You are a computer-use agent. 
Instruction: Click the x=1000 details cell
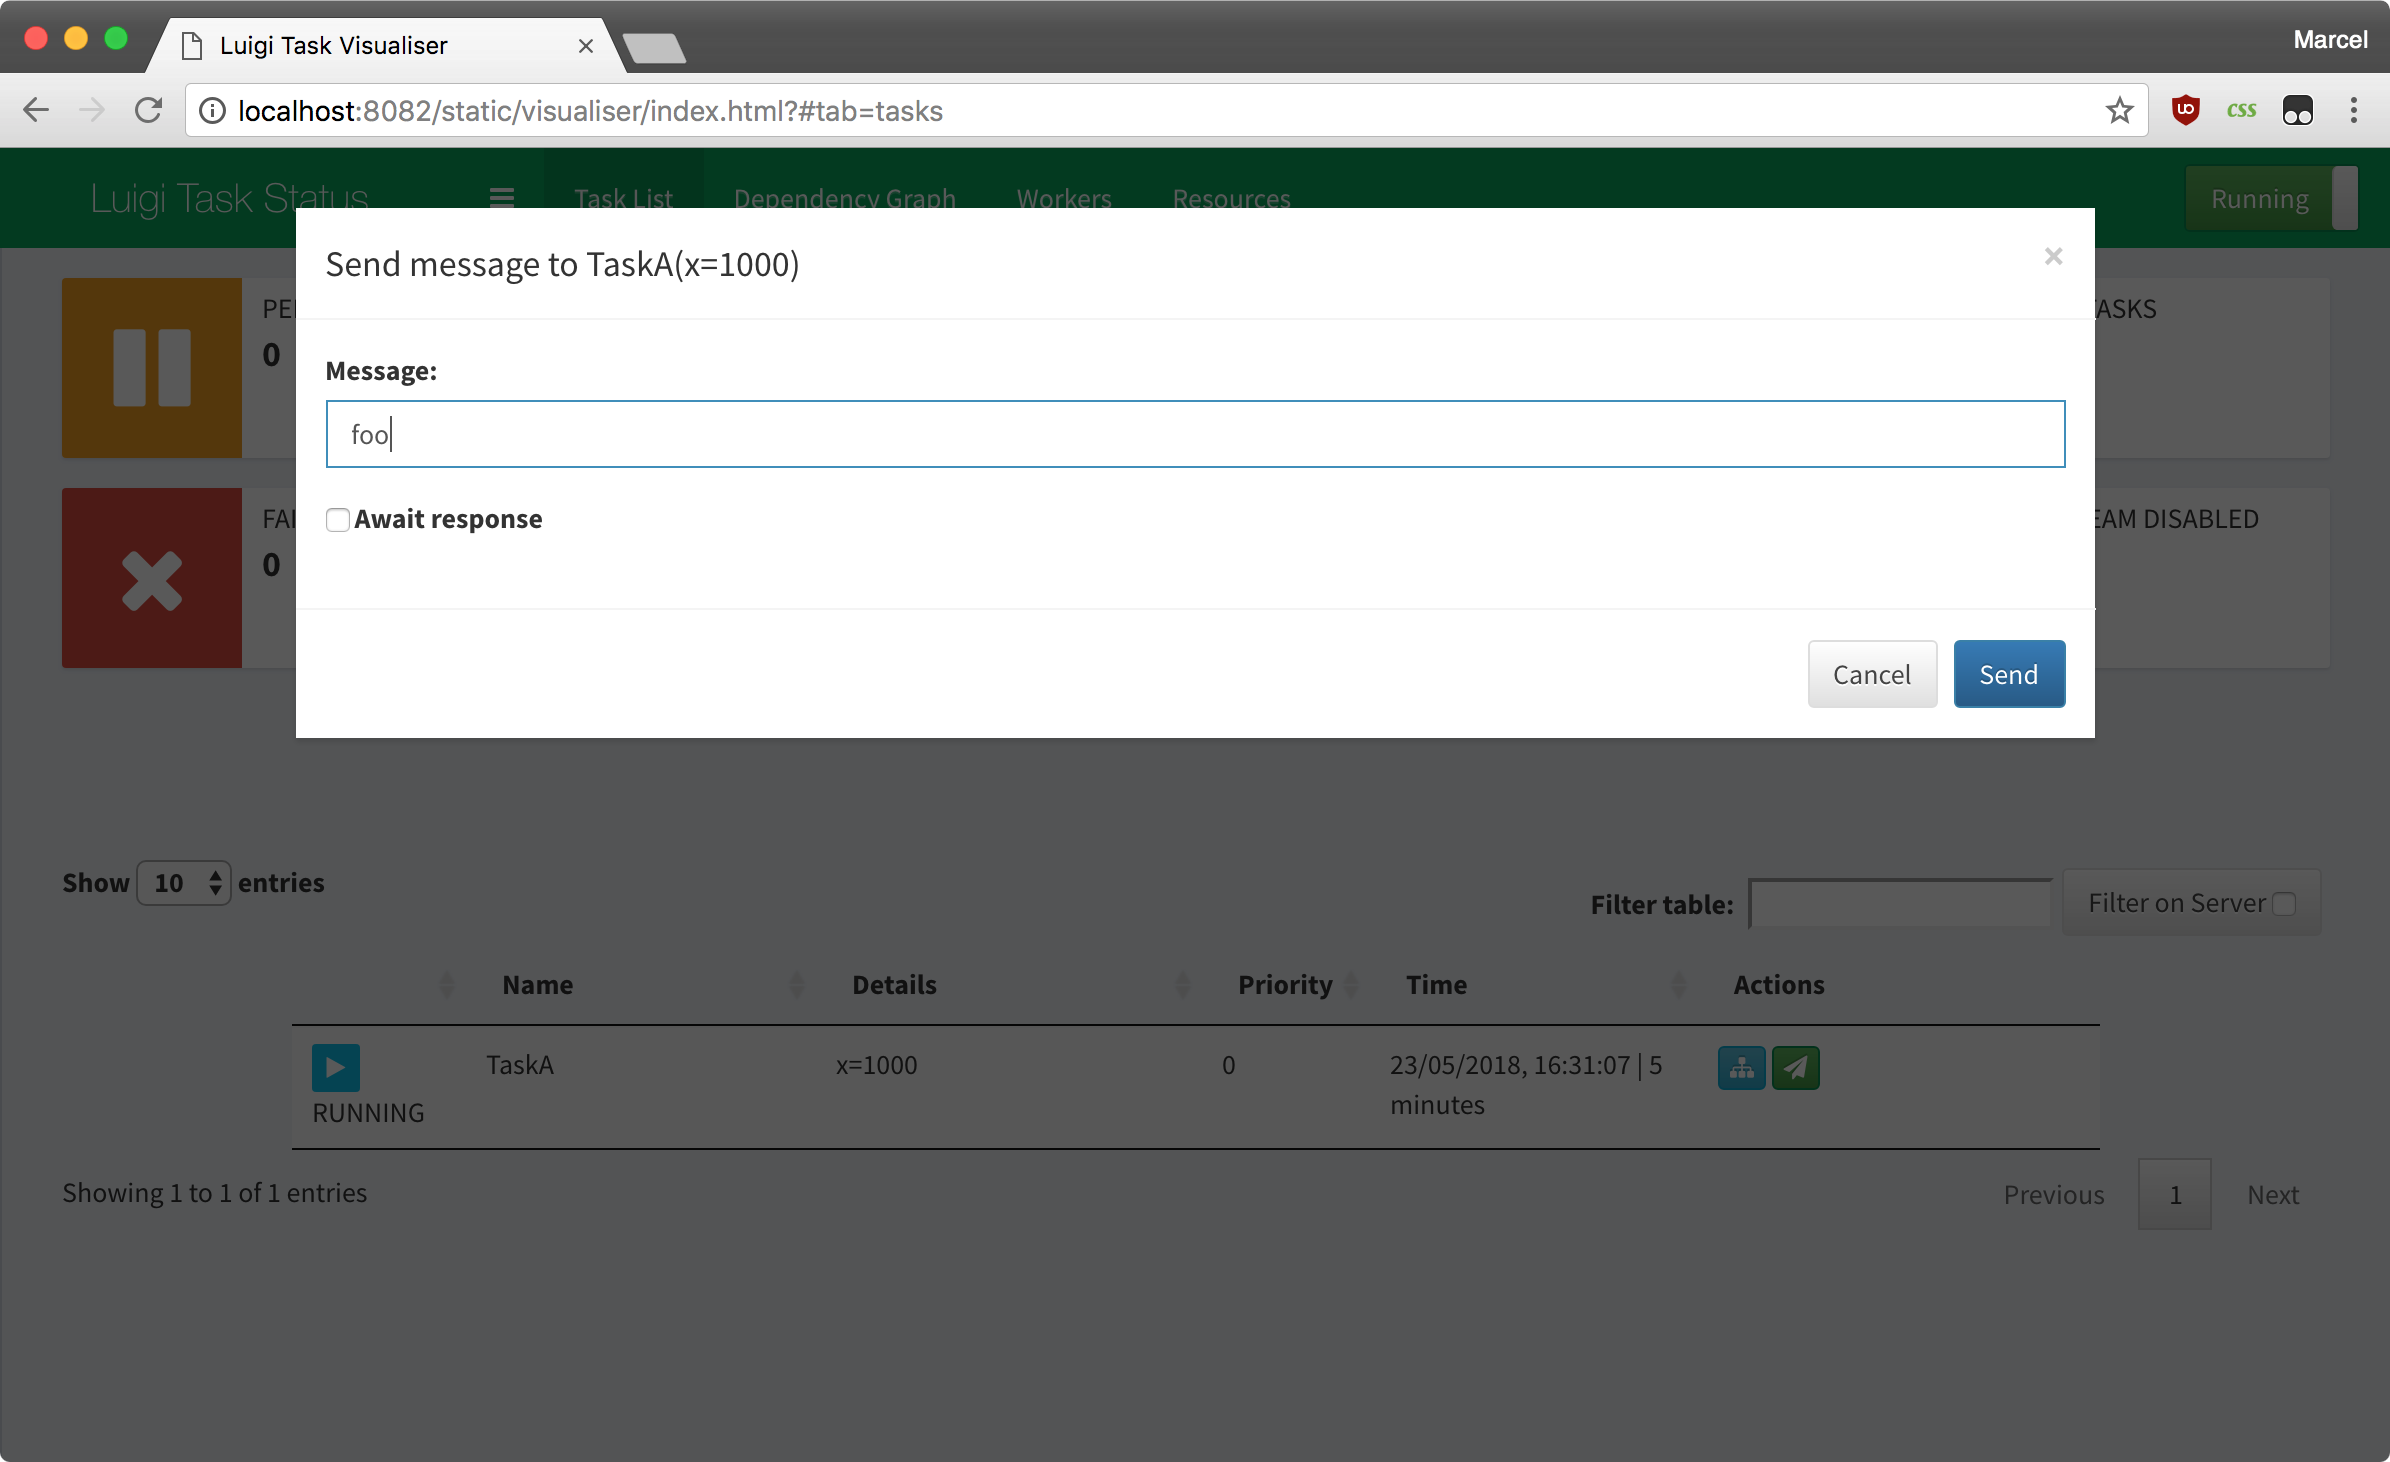(x=876, y=1065)
